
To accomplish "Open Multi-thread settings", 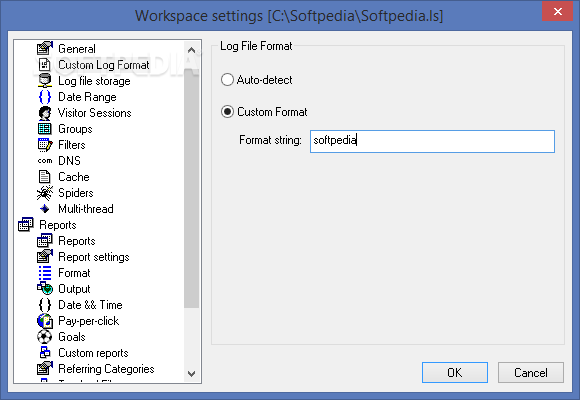I will pos(86,209).
